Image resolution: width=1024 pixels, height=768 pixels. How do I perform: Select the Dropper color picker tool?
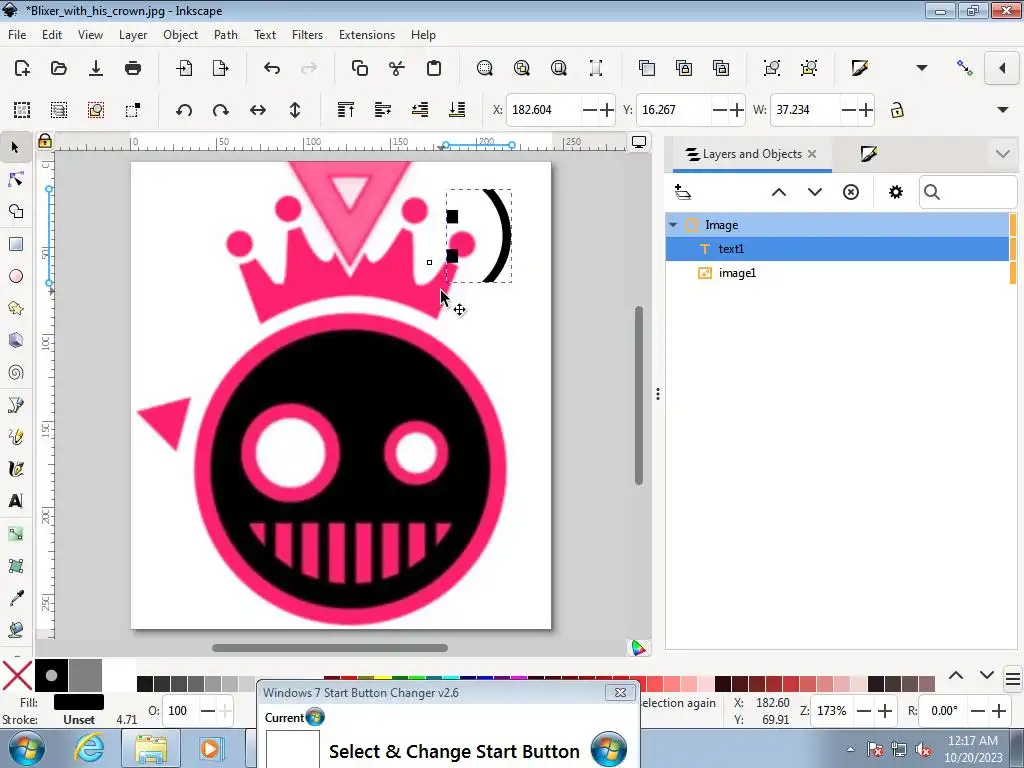[x=16, y=598]
